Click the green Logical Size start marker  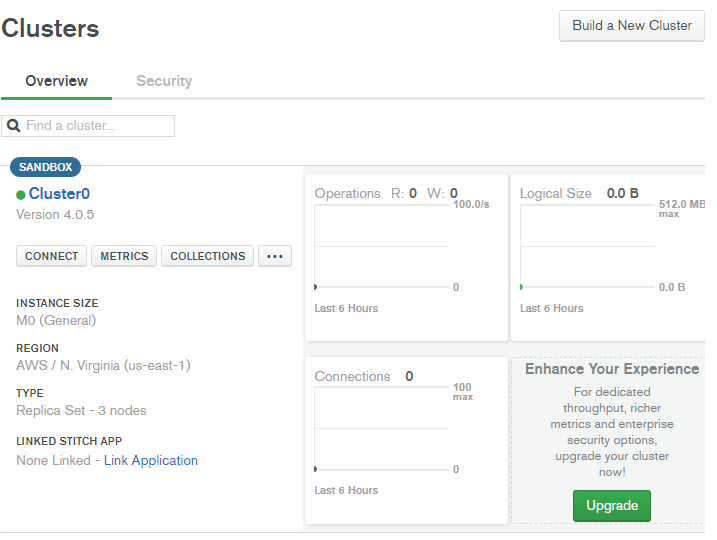521,287
